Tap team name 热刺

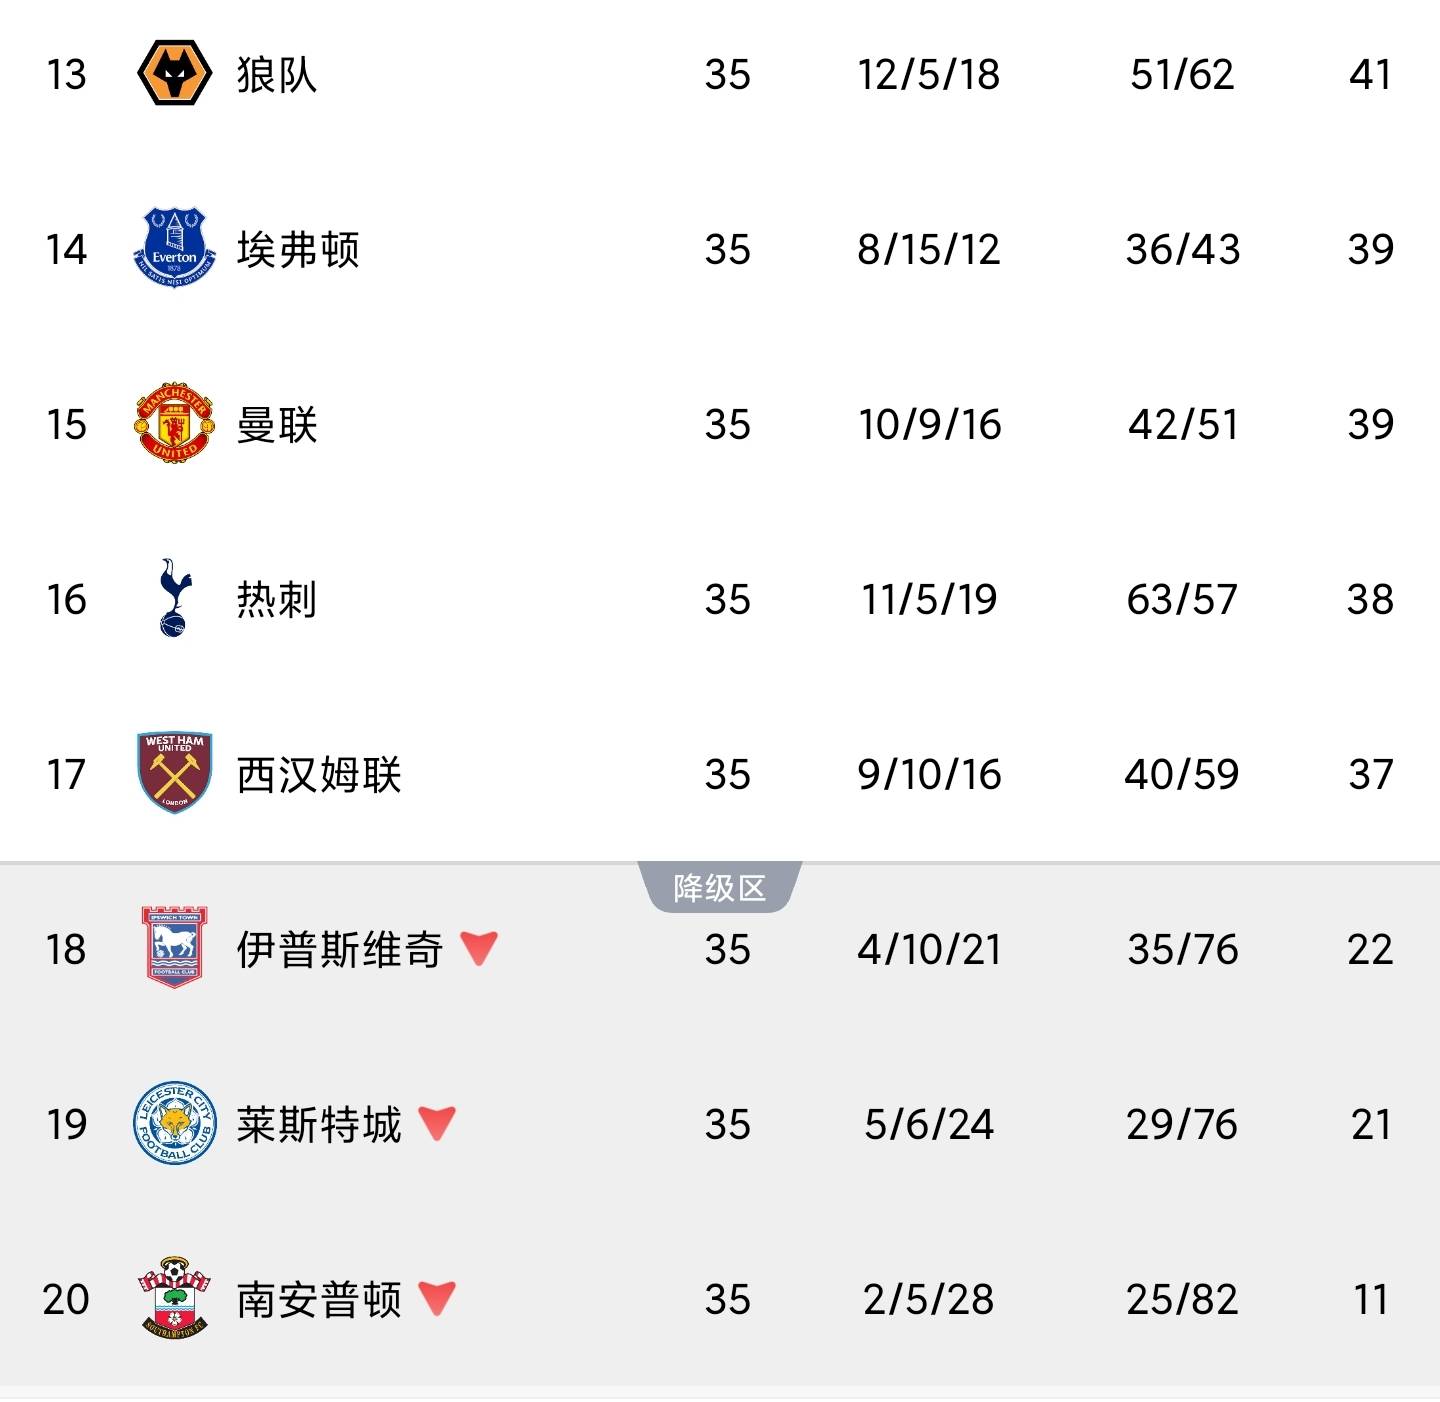point(277,600)
